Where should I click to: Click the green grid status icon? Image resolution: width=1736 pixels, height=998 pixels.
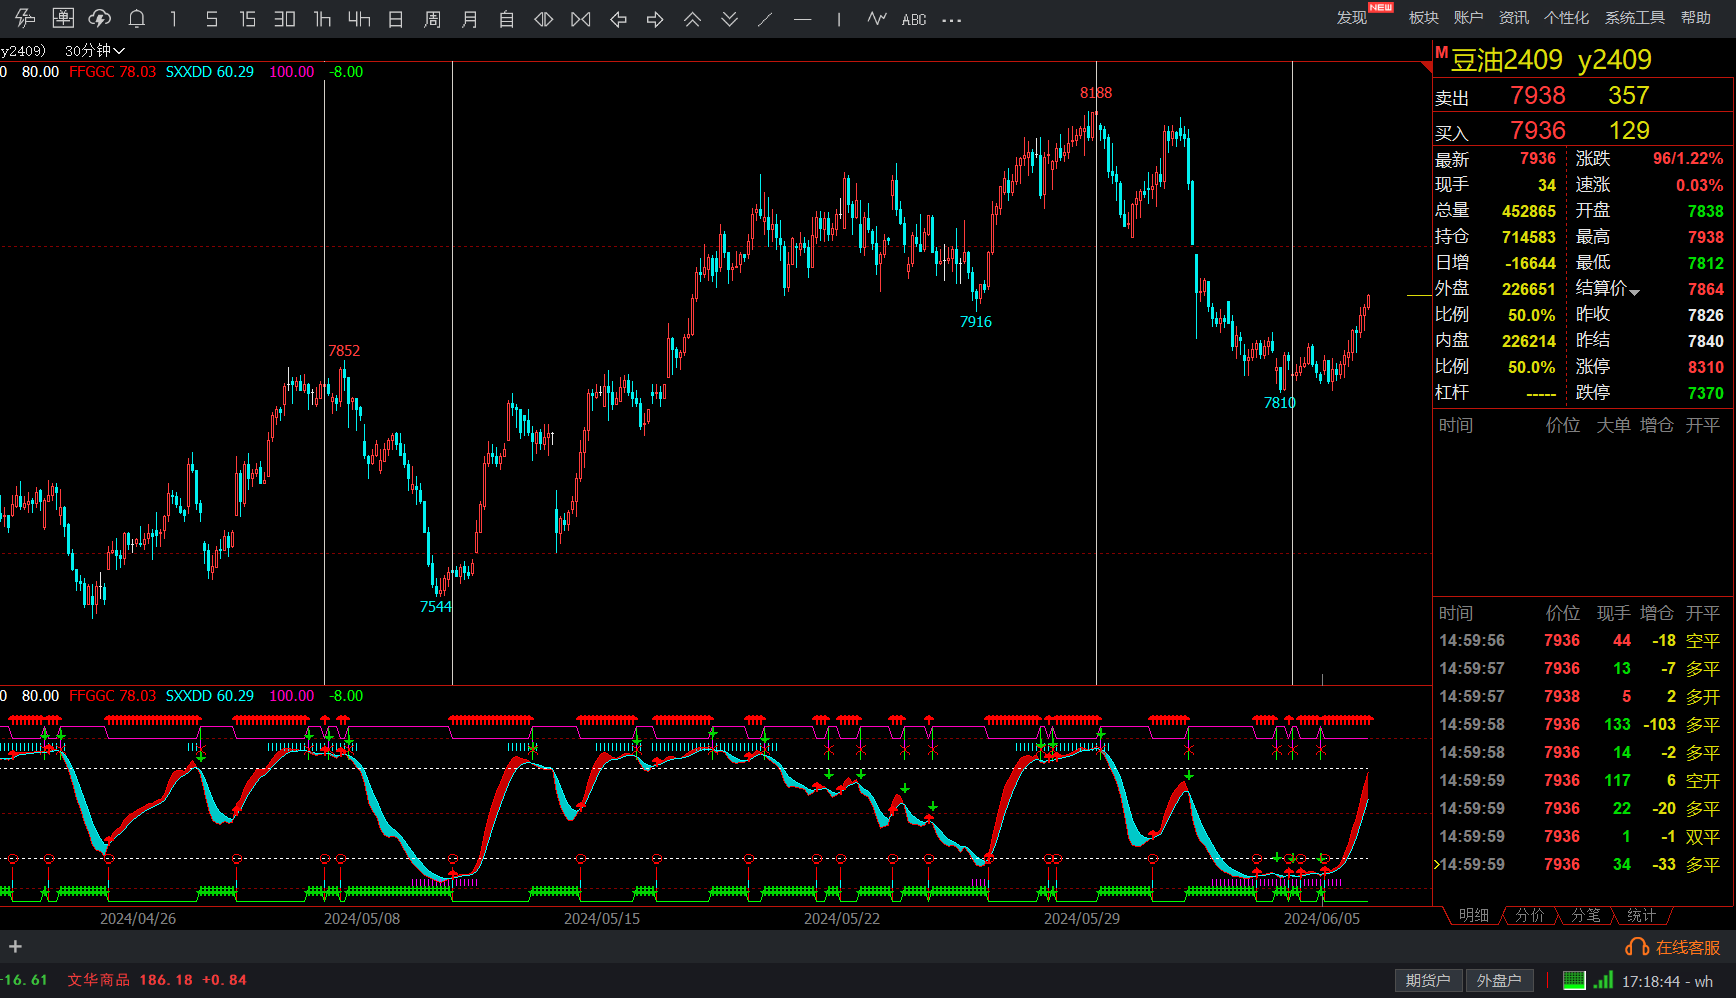coord(1574,980)
